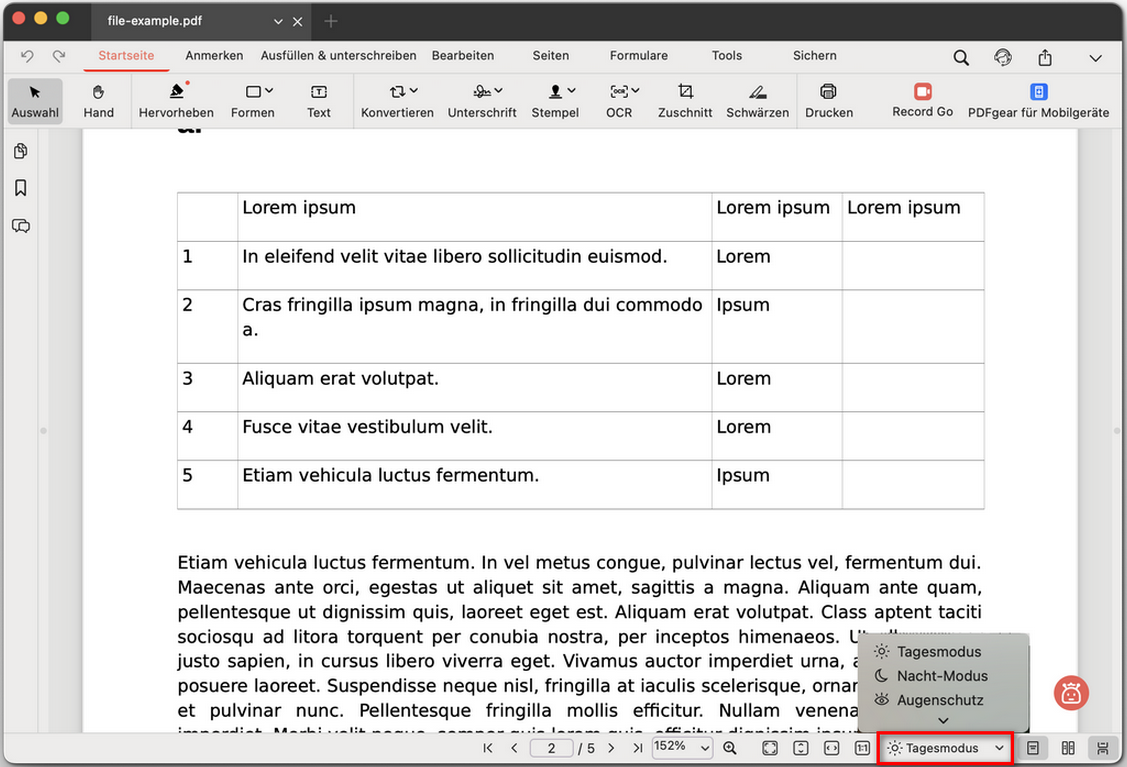Screen dimensions: 1127x767
Task: Switch to the Anmerken tab
Action: (214, 56)
